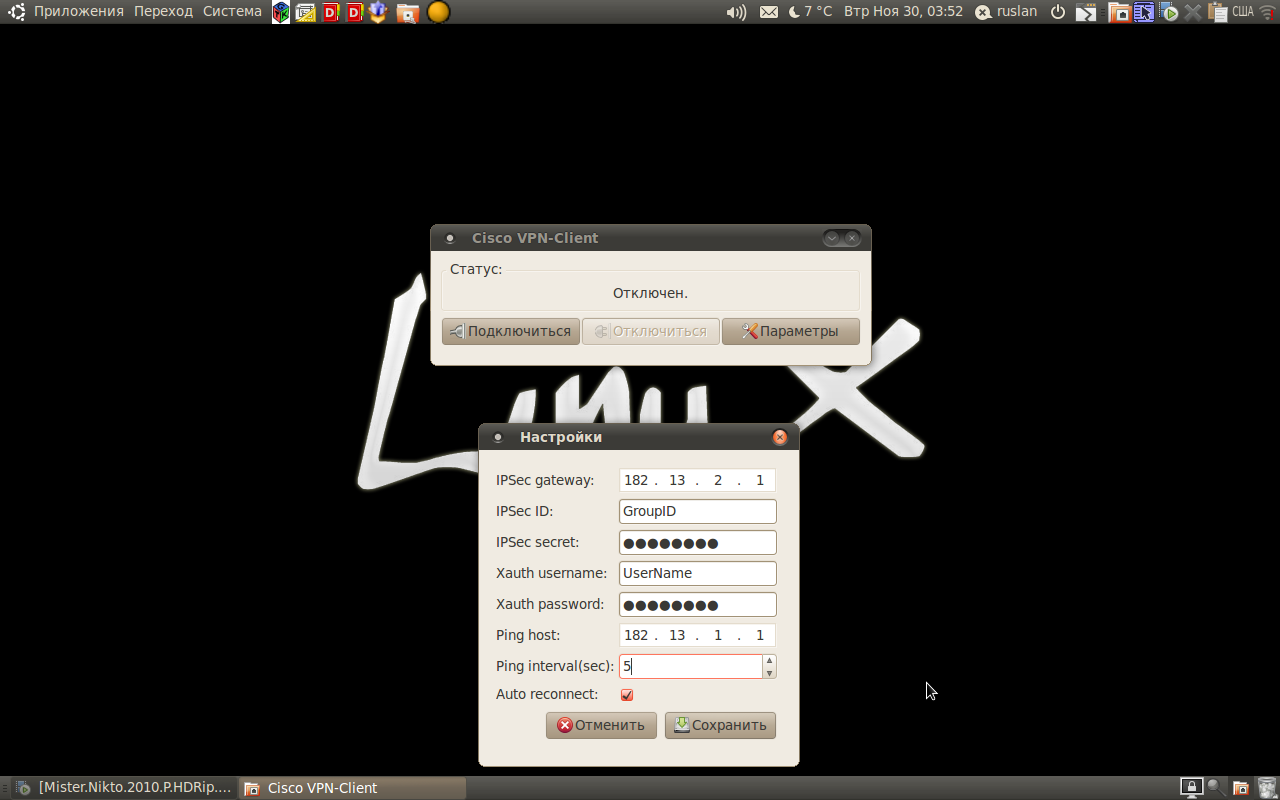The height and width of the screenshot is (800, 1280).
Task: Open the trash icon in bottom panel
Action: click(1267, 788)
